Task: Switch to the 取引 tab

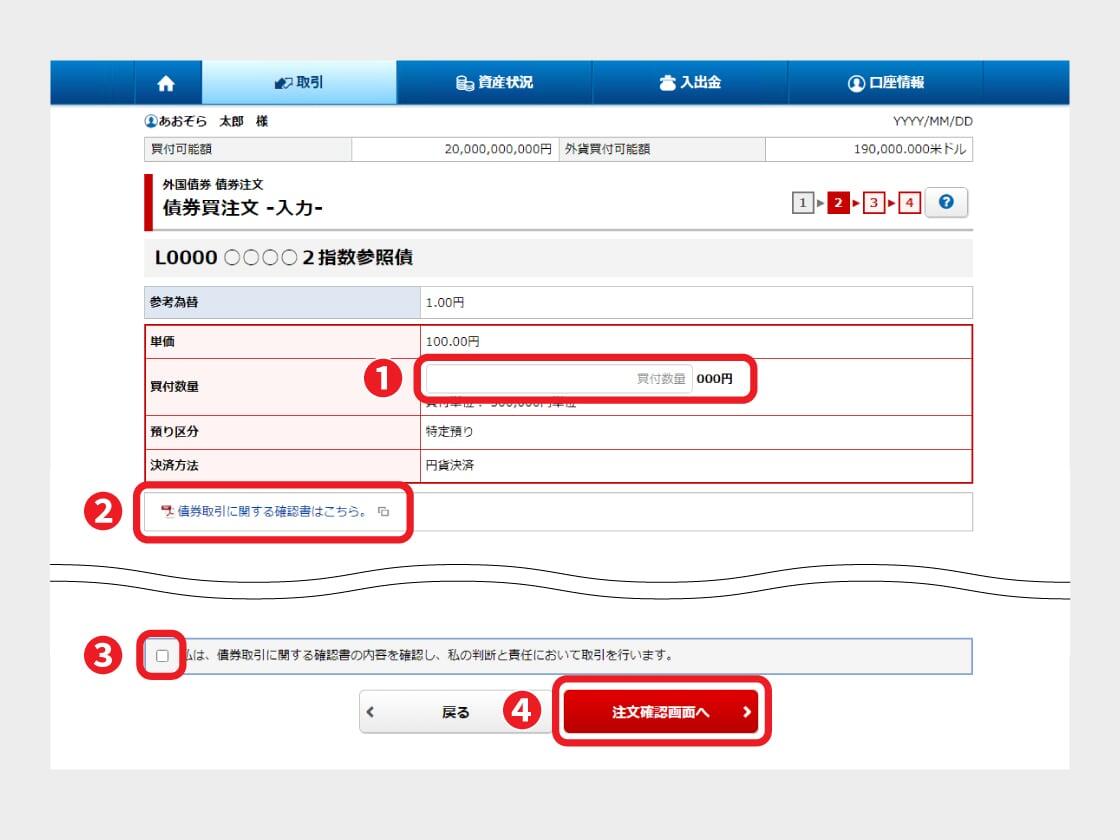Action: [x=299, y=83]
